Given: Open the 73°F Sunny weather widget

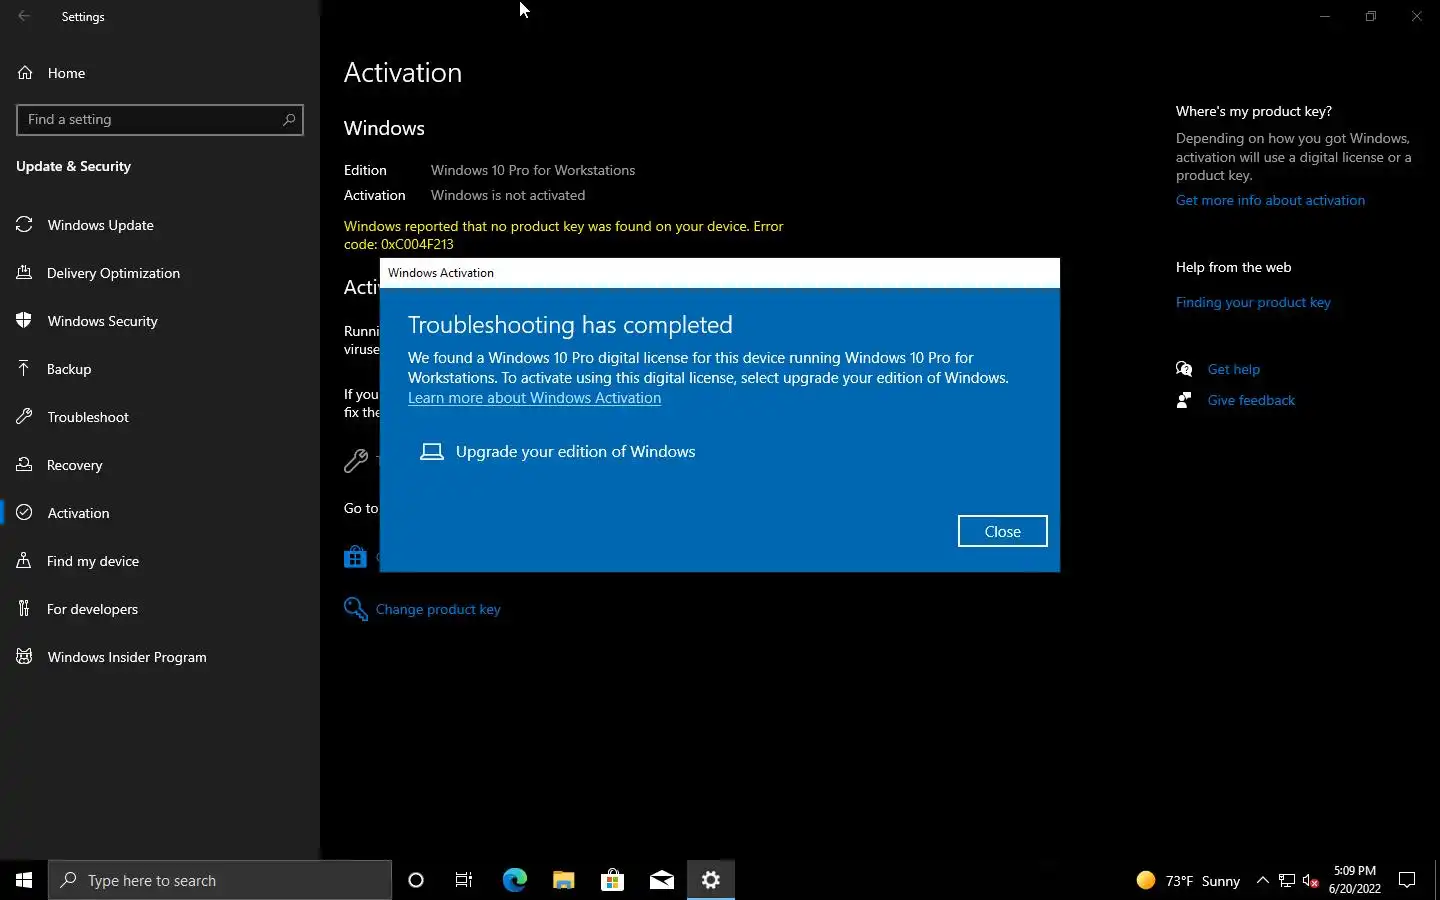Looking at the screenshot, I should (x=1188, y=881).
